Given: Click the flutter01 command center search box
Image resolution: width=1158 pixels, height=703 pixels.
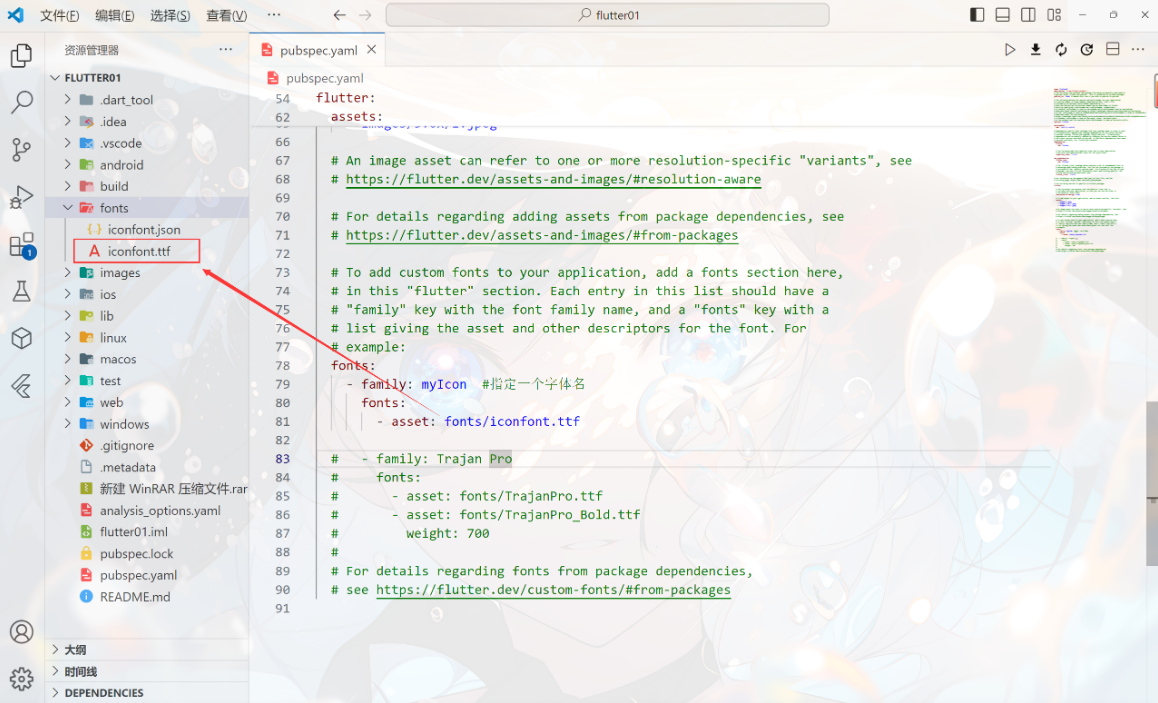Looking at the screenshot, I should (607, 15).
